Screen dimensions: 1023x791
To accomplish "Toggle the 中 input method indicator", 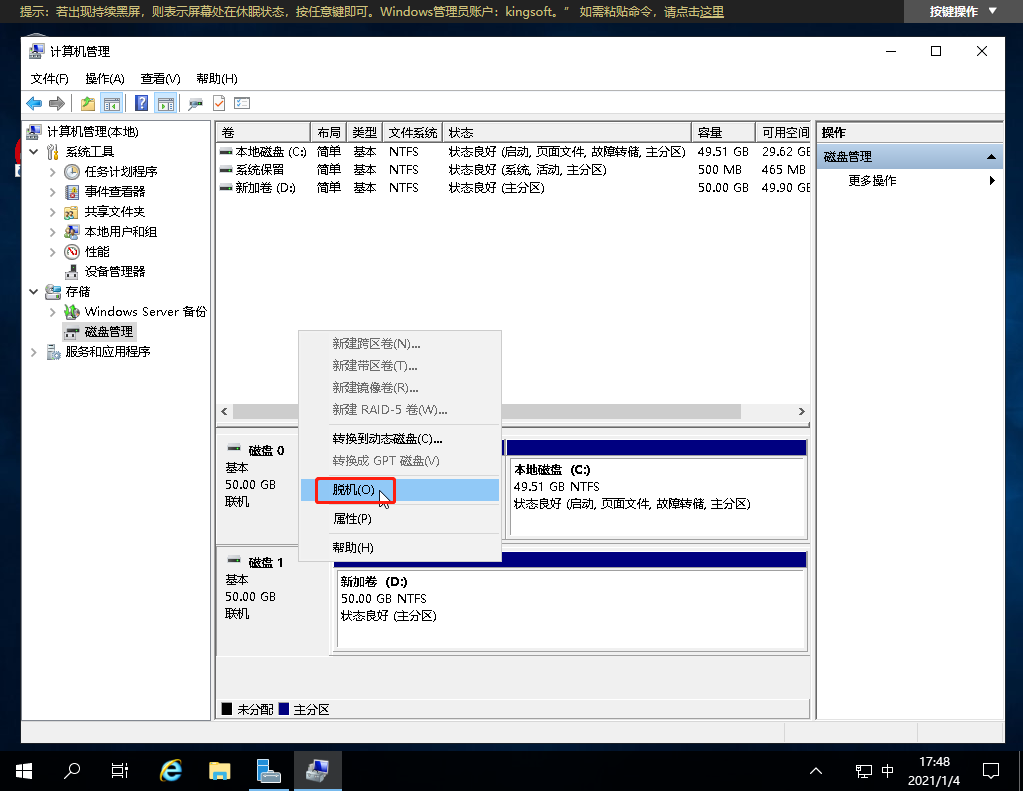I will click(x=888, y=771).
